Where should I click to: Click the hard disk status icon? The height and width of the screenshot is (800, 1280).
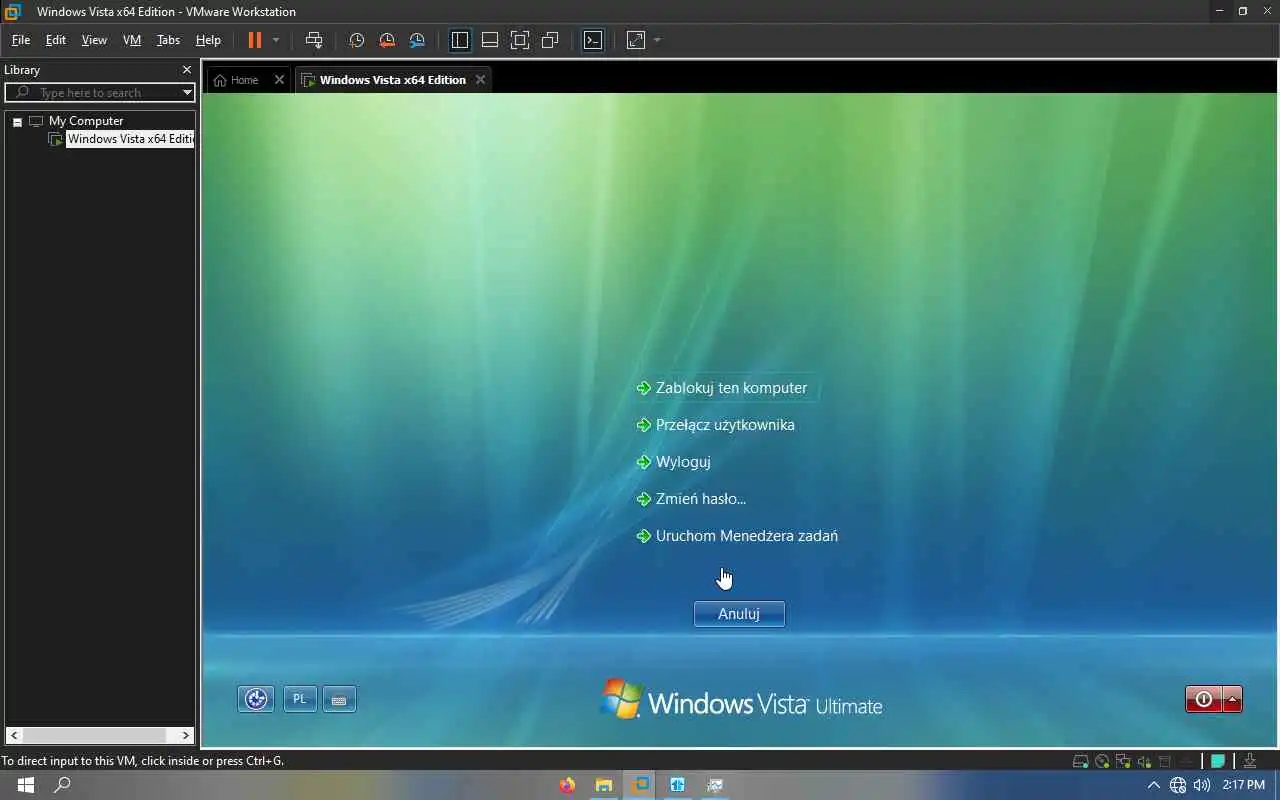coord(1080,761)
